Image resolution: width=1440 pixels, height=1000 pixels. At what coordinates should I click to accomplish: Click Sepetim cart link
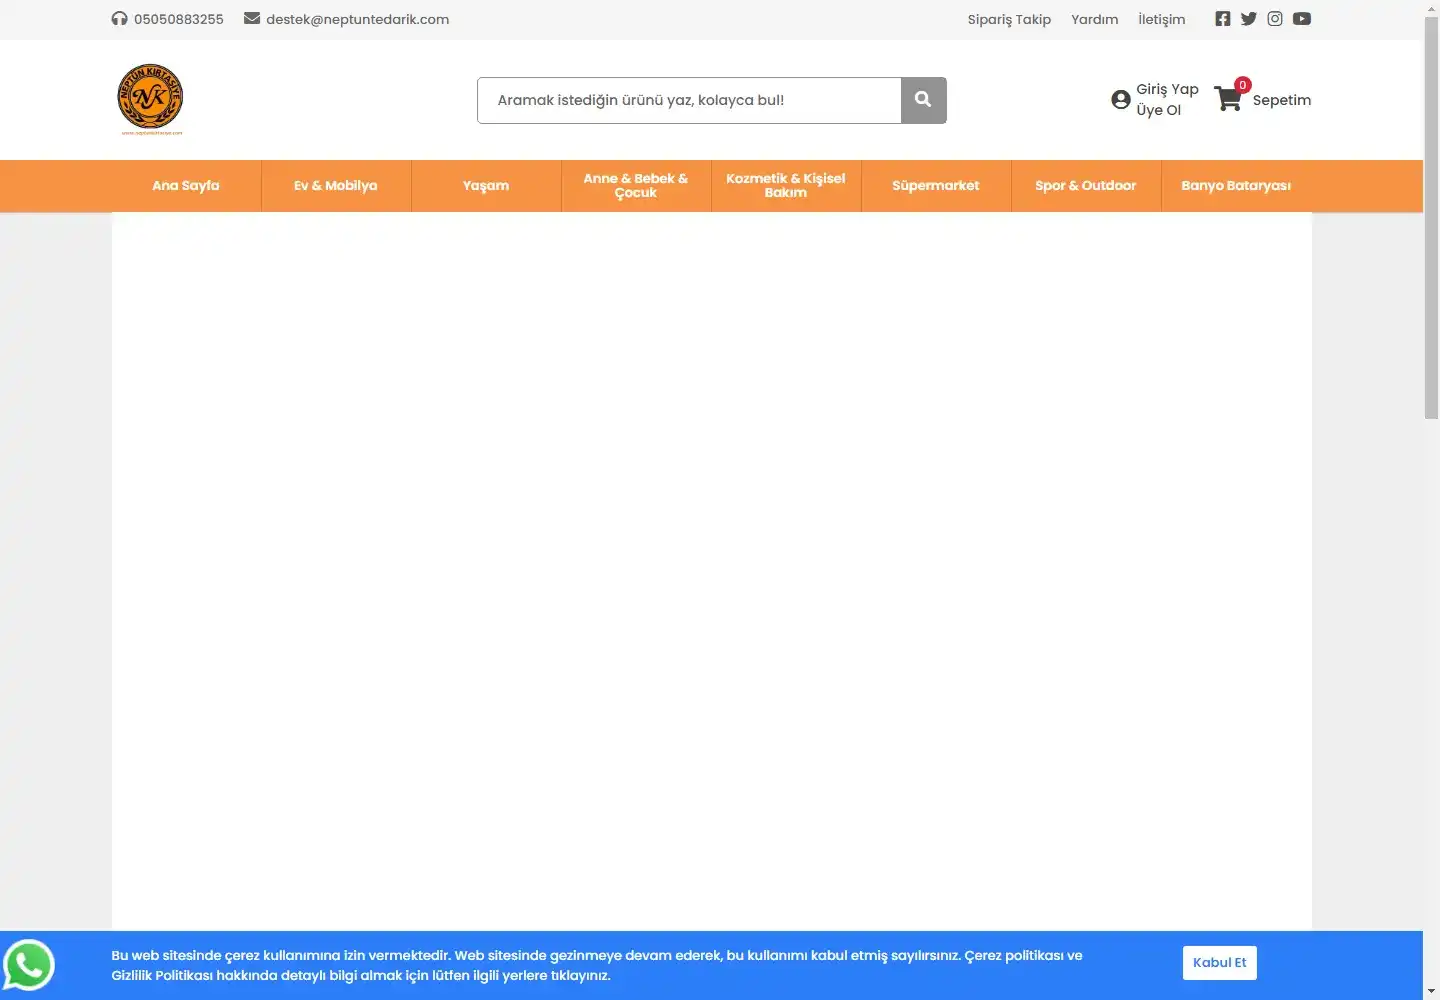tap(1282, 100)
